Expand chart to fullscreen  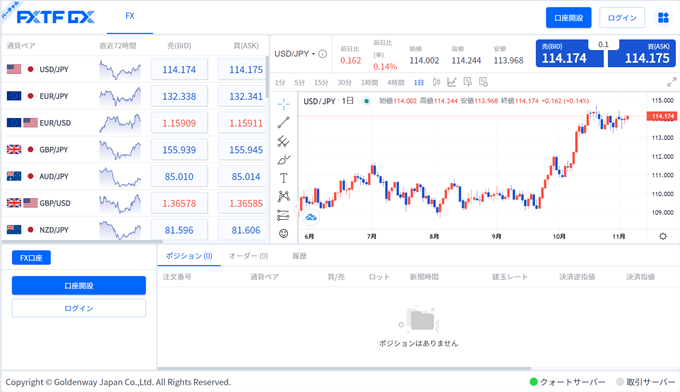click(672, 82)
